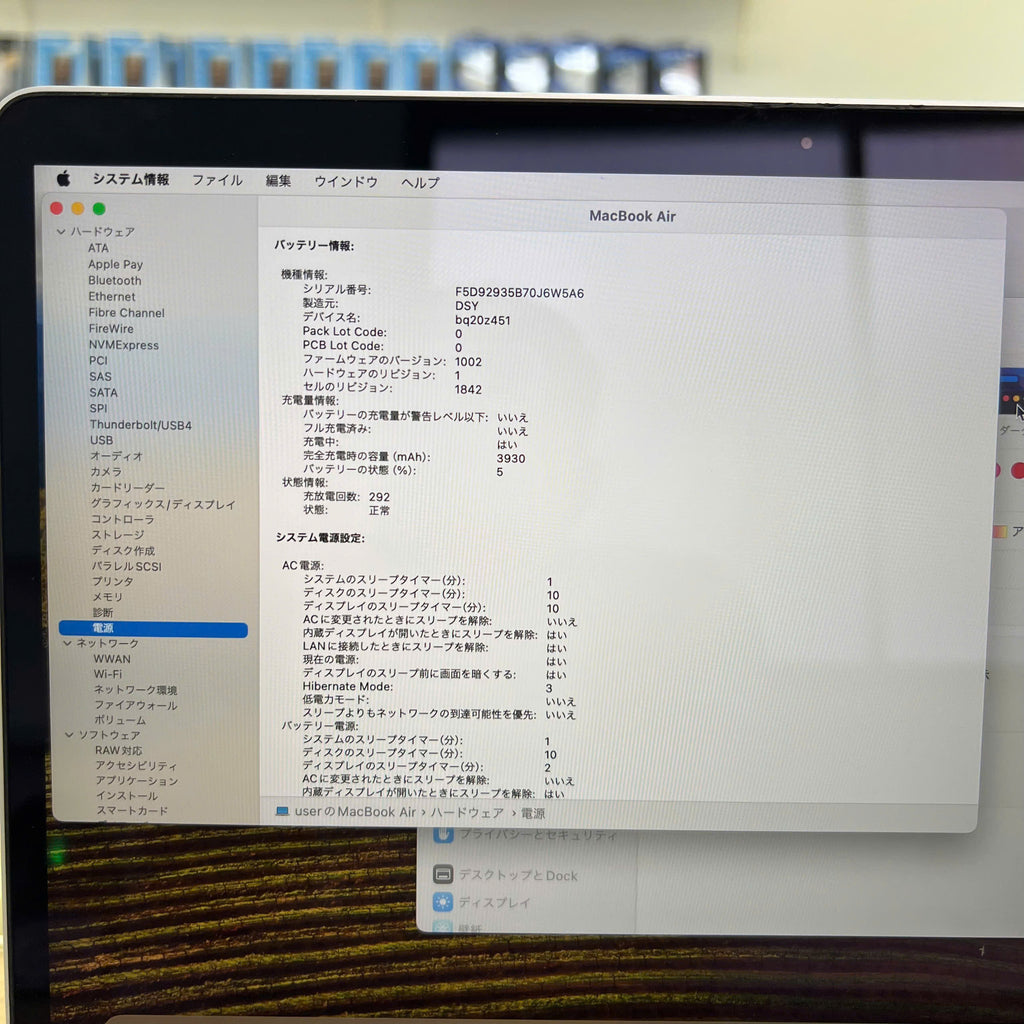
Task: Collapse the ソフトウェア section
Action: pos(69,735)
